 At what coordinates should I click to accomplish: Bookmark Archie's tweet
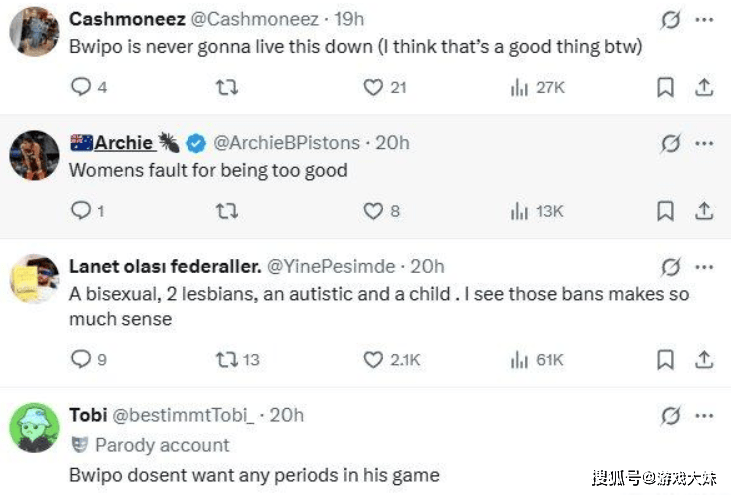coord(665,211)
